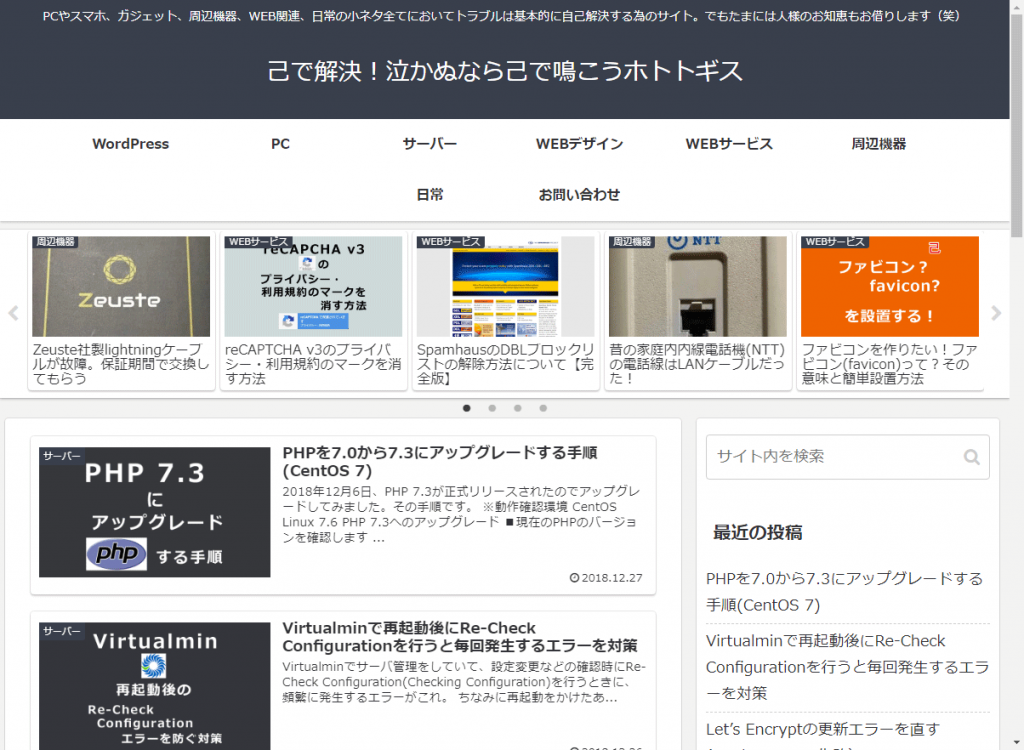Select the サーバー badge on the Virtualmin thumbnail
The image size is (1024, 750).
click(x=61, y=629)
